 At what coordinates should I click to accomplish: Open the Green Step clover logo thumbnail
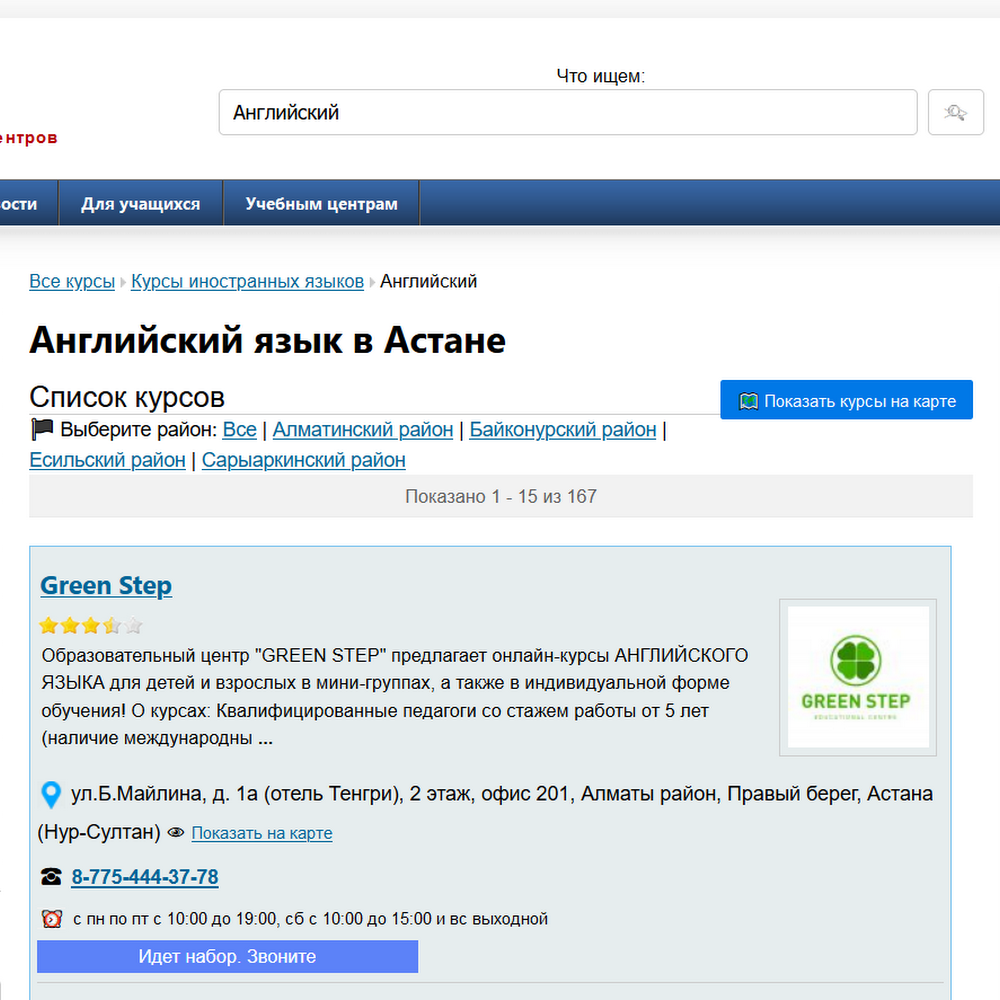(x=858, y=677)
